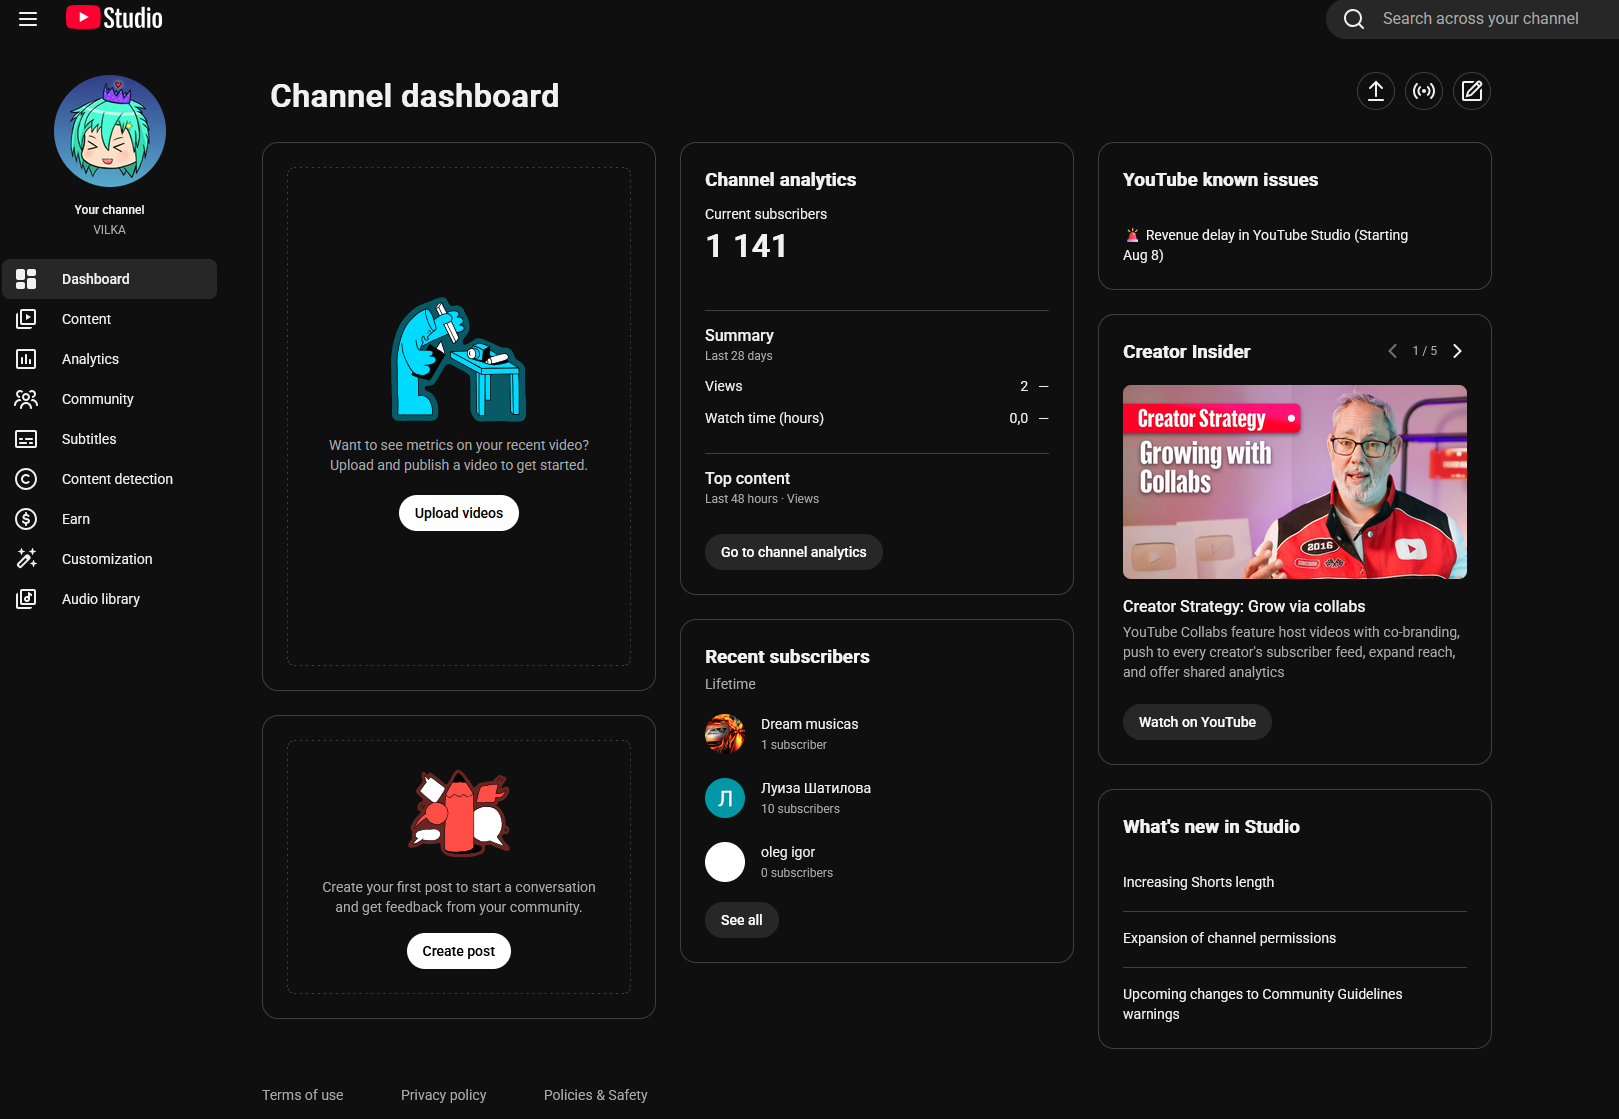The height and width of the screenshot is (1119, 1619).
Task: Click the Subtitles sidebar icon
Action: pos(26,439)
